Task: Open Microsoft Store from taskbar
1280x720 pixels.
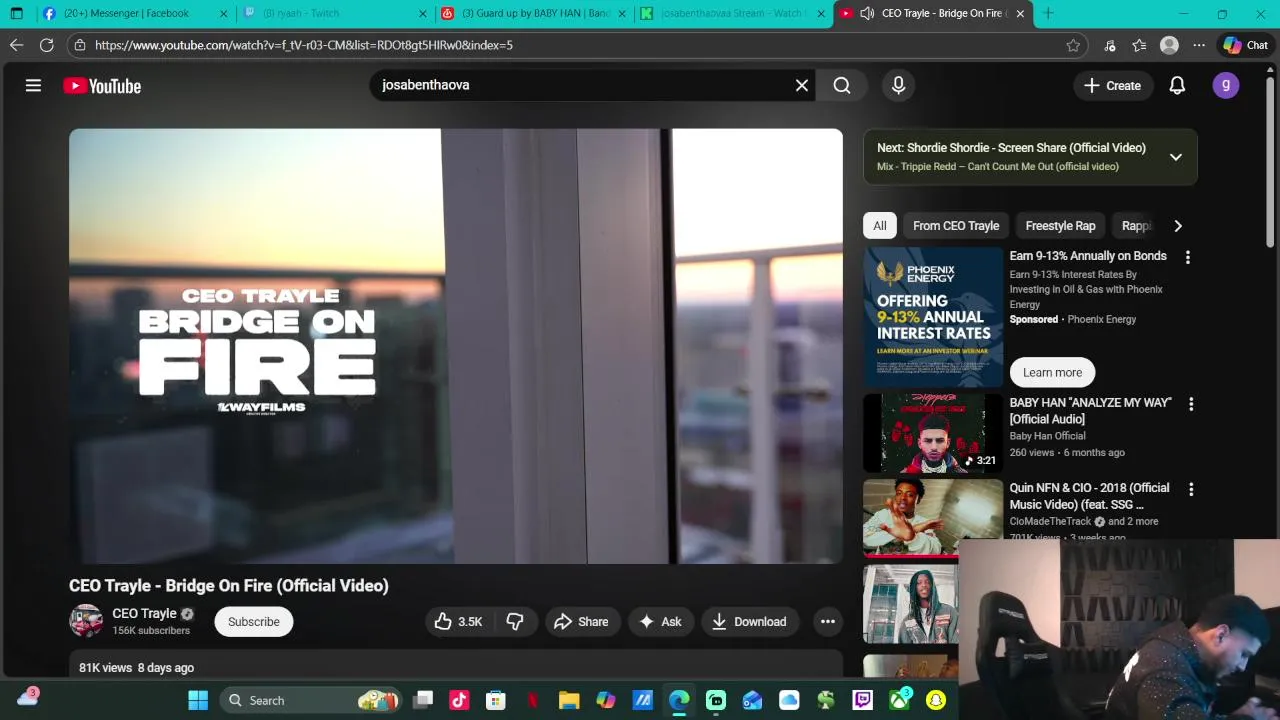Action: point(496,700)
